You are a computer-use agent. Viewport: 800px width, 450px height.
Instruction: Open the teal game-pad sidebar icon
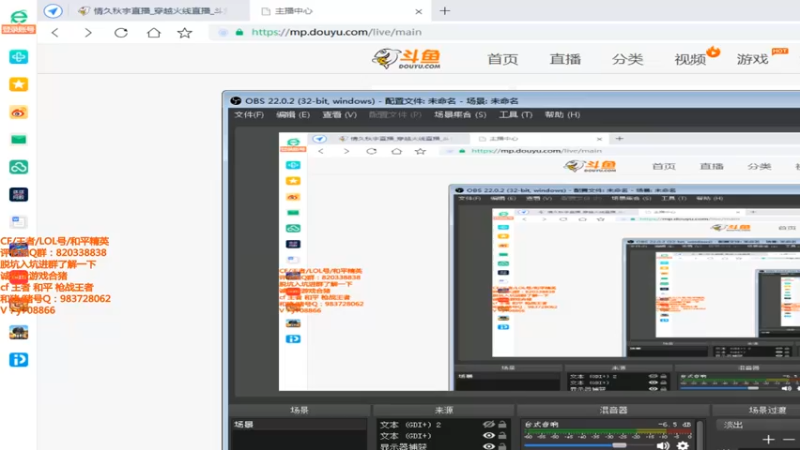(18, 57)
